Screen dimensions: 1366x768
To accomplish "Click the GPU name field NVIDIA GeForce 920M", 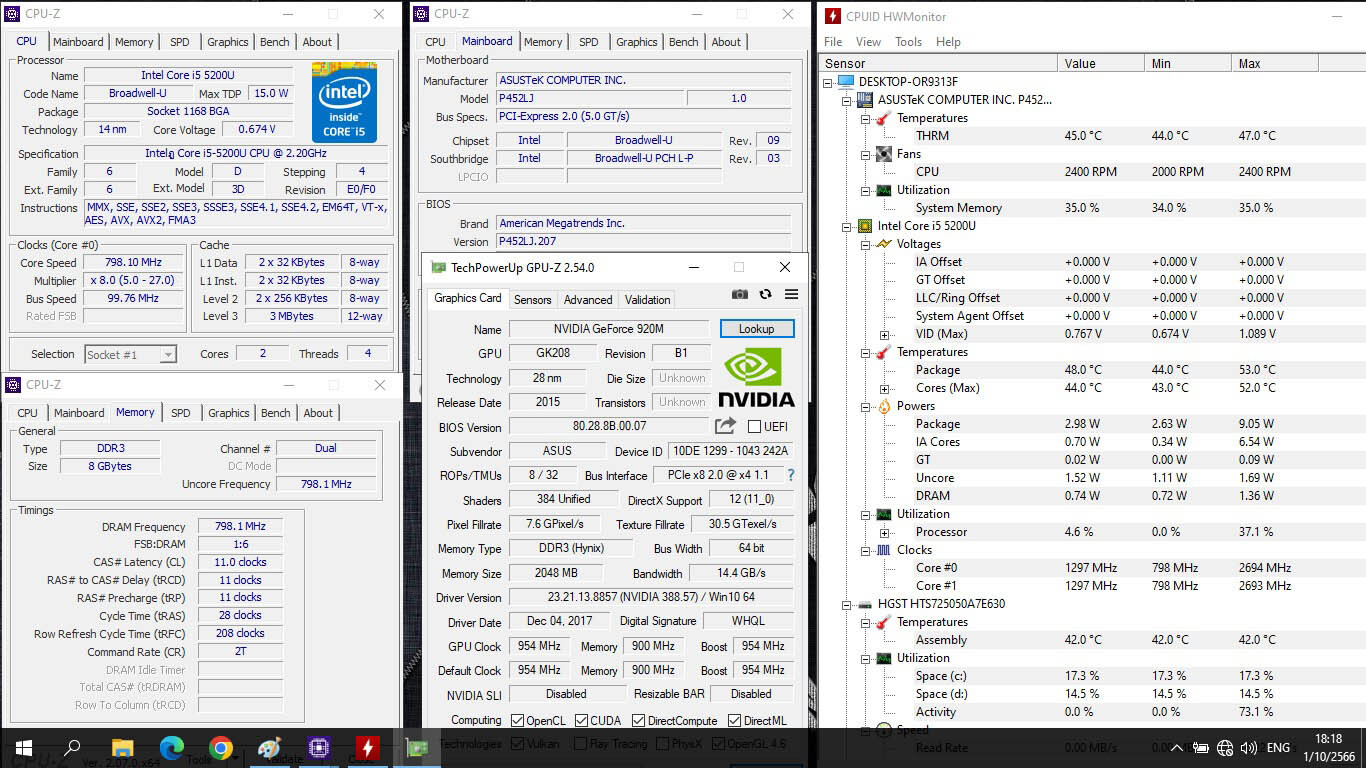I will (608, 329).
